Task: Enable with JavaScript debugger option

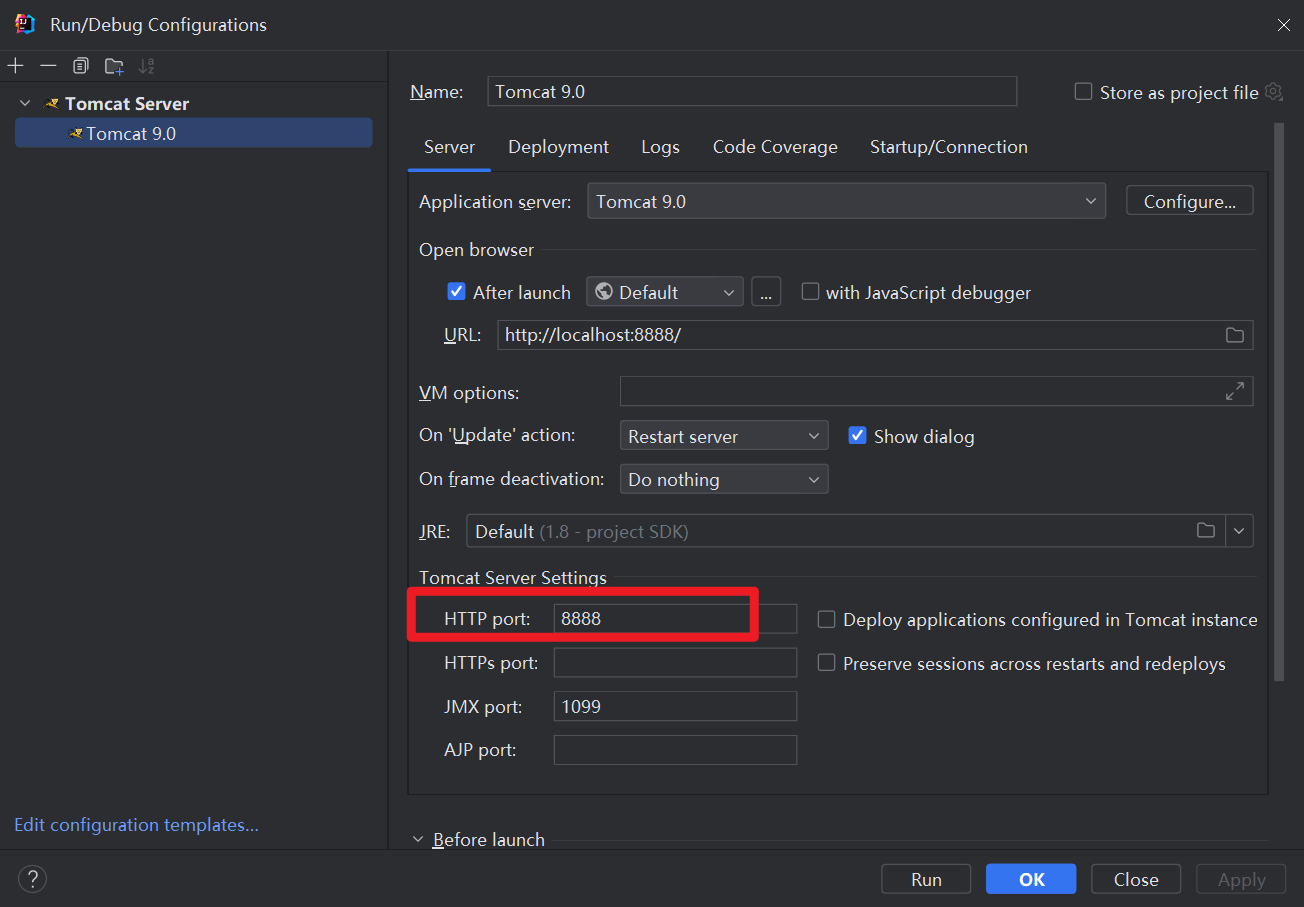Action: pos(810,292)
